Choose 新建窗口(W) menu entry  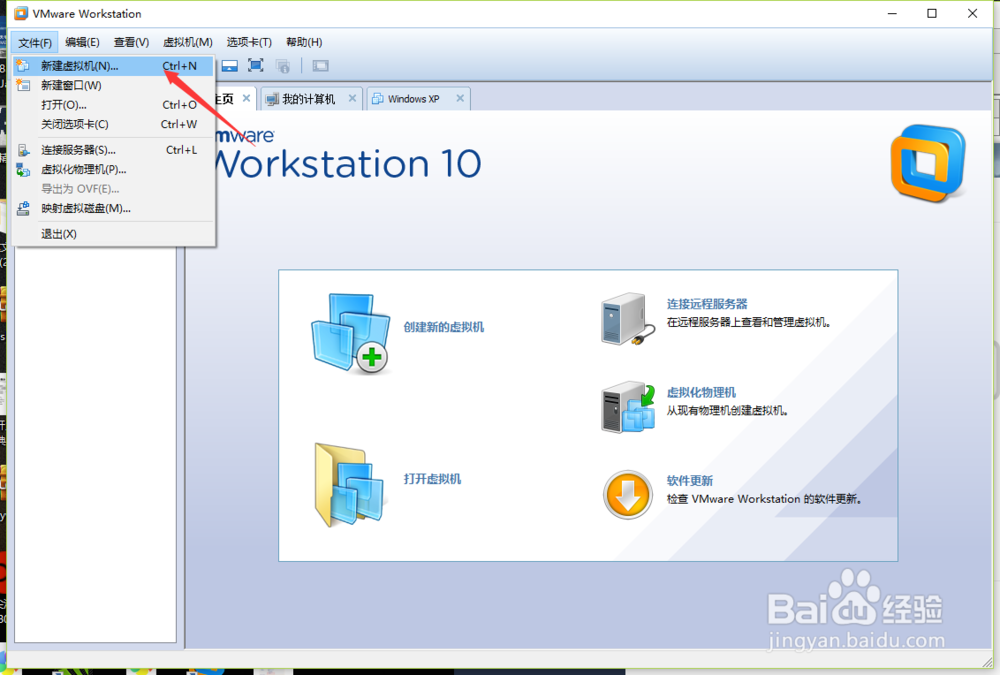[113, 85]
